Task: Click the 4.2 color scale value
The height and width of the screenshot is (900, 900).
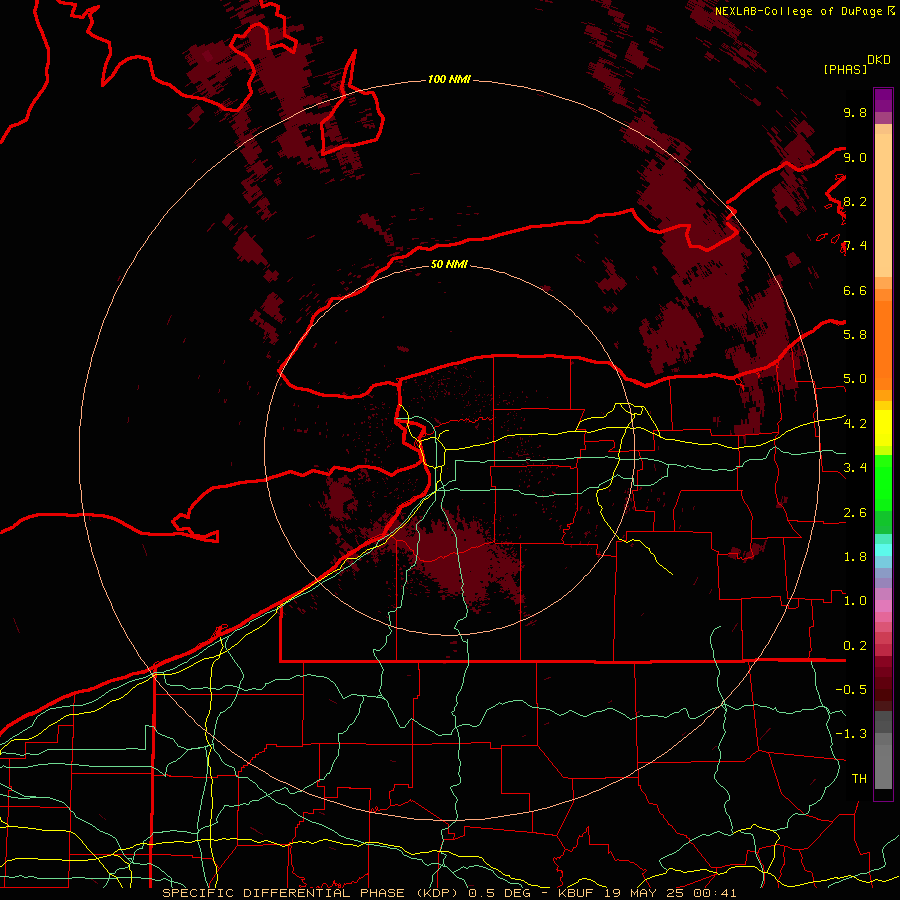Action: 855,424
